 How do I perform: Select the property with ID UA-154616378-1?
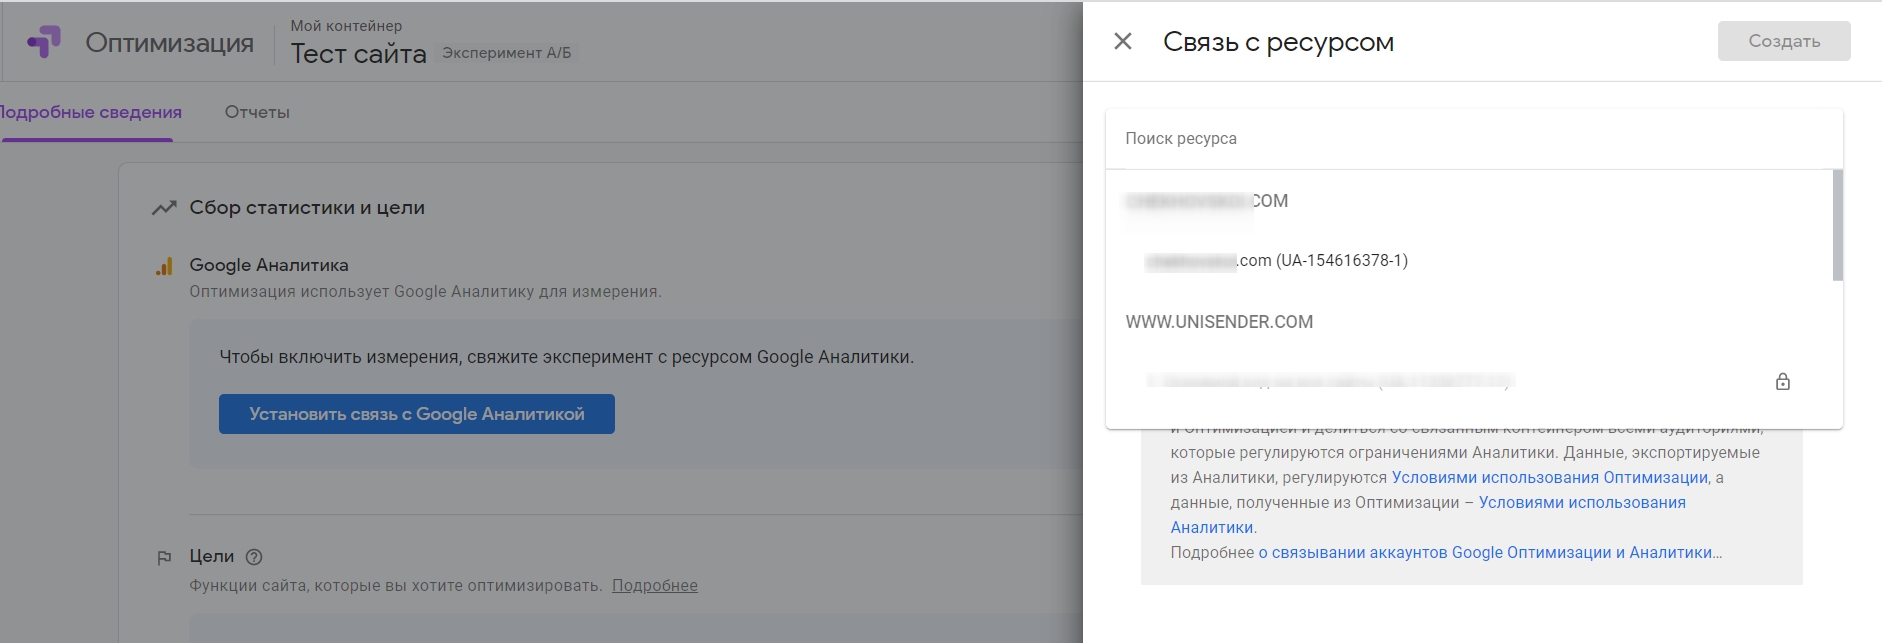(1469, 261)
